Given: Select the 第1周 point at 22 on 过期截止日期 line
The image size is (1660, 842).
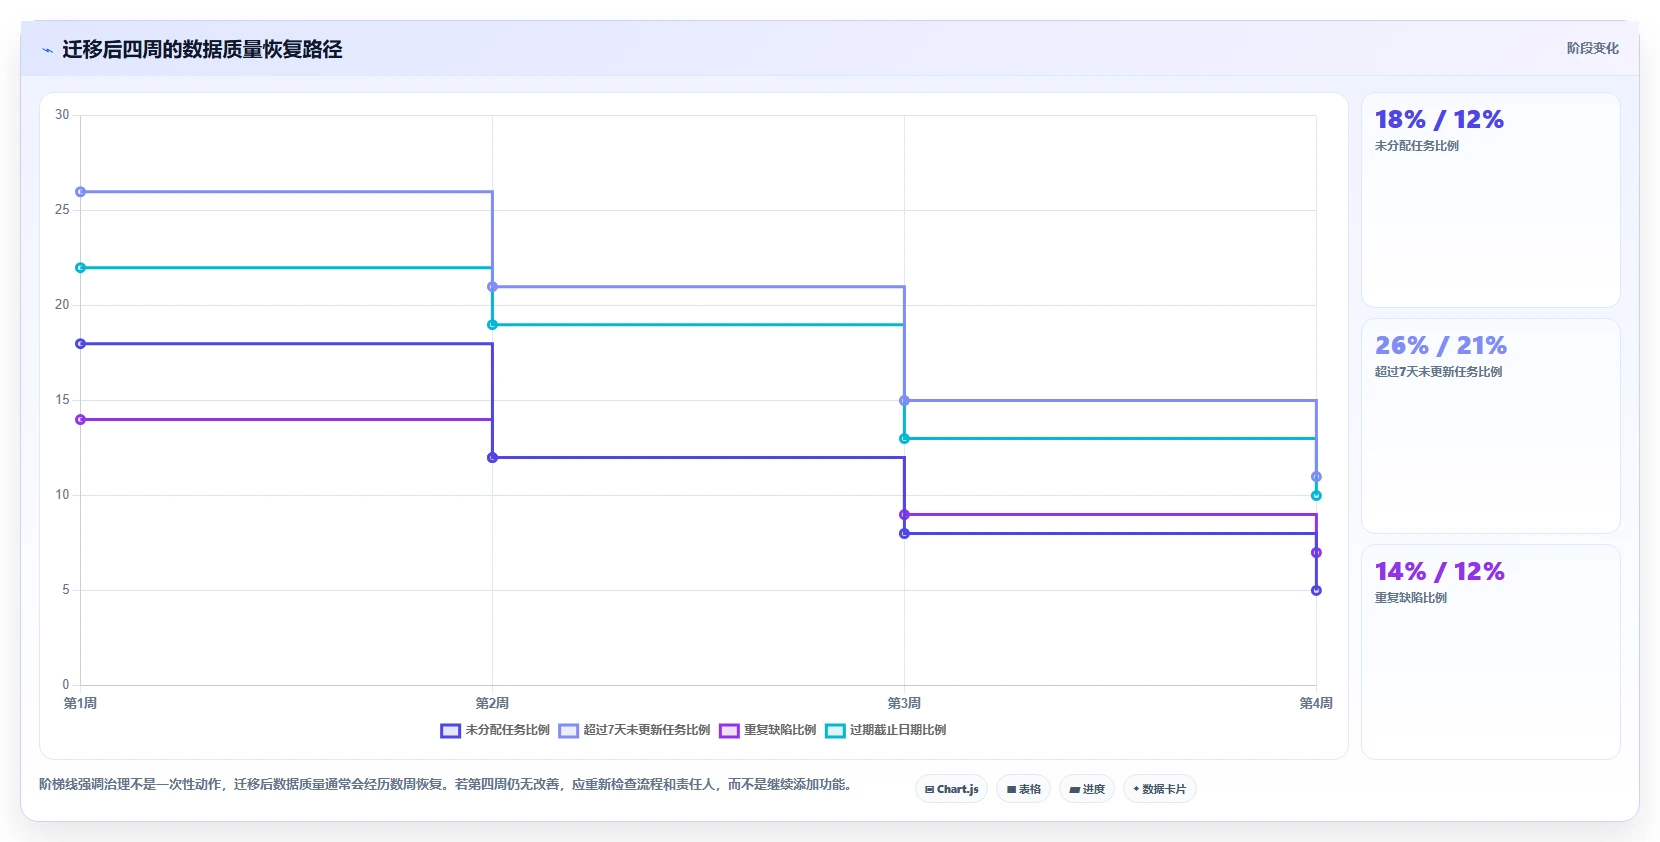Looking at the screenshot, I should (81, 268).
